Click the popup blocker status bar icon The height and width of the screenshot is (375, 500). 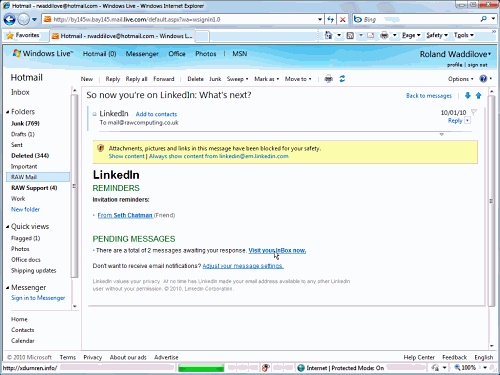pos(266,368)
